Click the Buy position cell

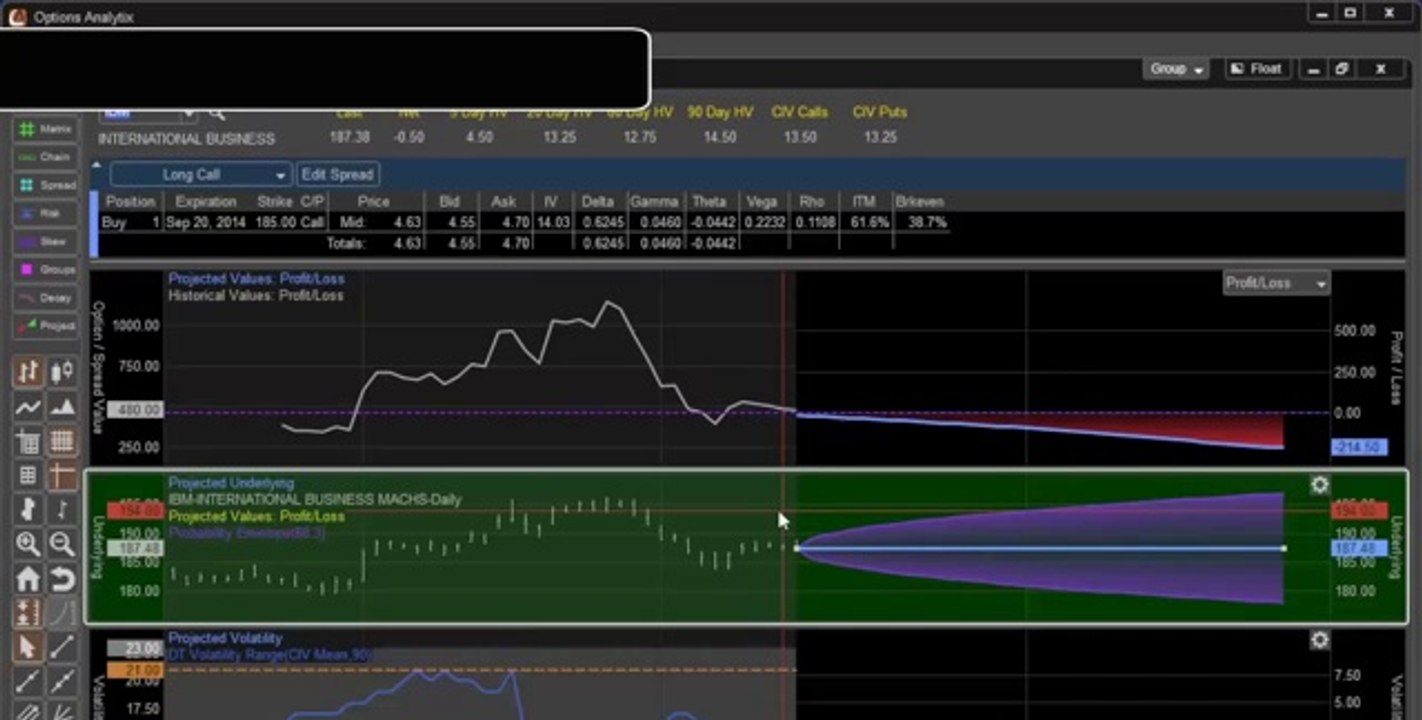(x=114, y=222)
